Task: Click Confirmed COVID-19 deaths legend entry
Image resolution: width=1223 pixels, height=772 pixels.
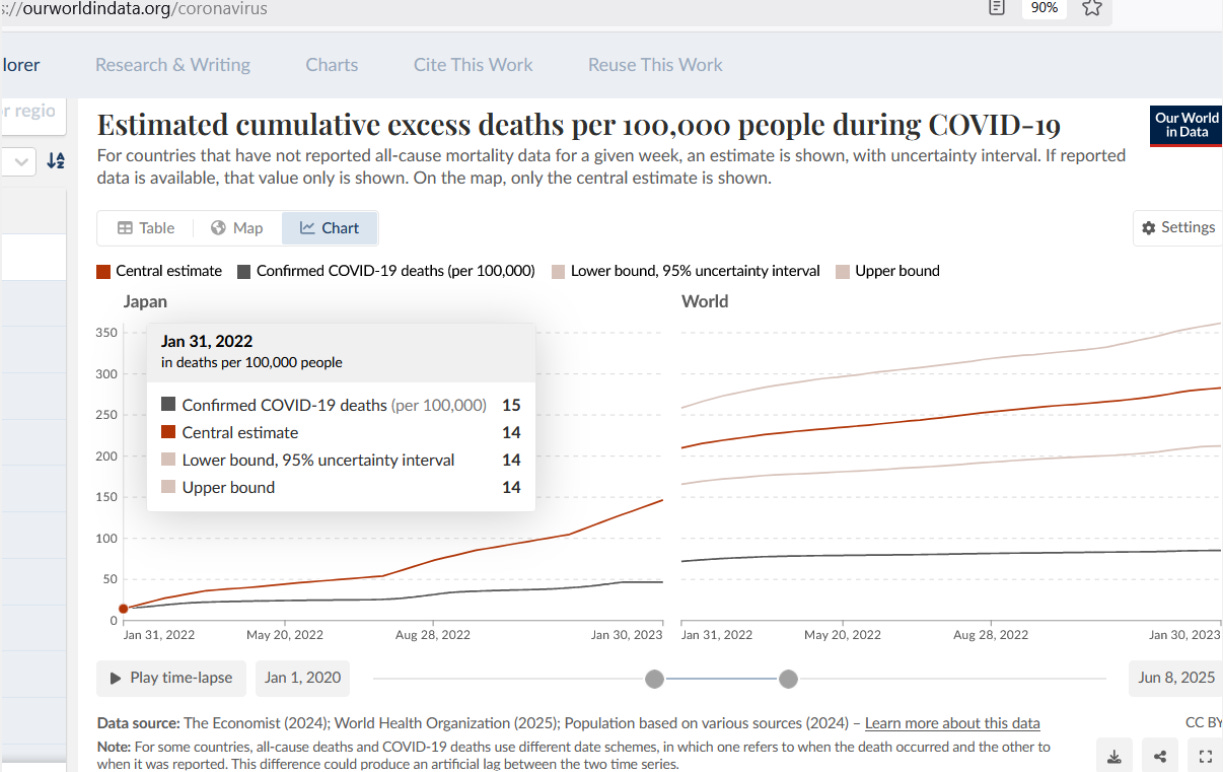Action: [386, 271]
